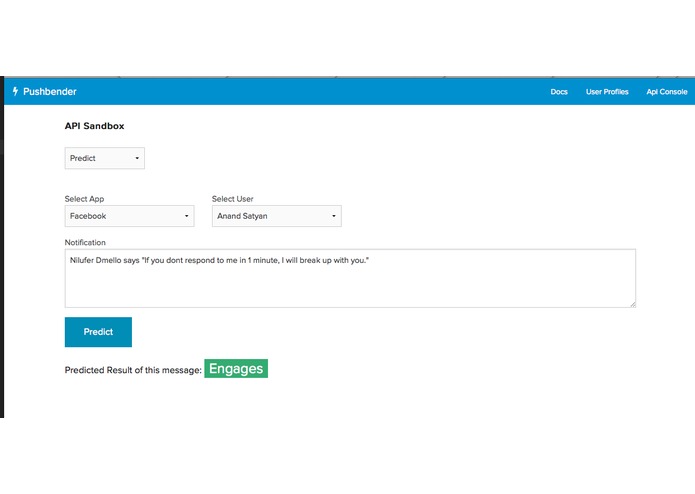
Task: Click the Pushbender lightning bolt logo icon
Action: (x=16, y=91)
